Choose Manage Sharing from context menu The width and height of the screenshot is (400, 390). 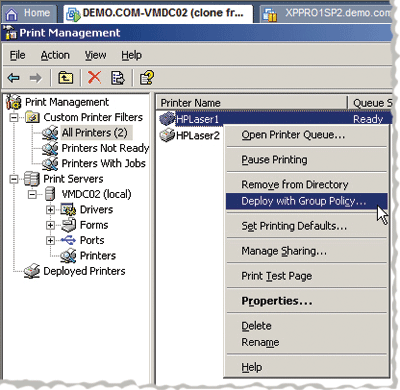(307, 251)
